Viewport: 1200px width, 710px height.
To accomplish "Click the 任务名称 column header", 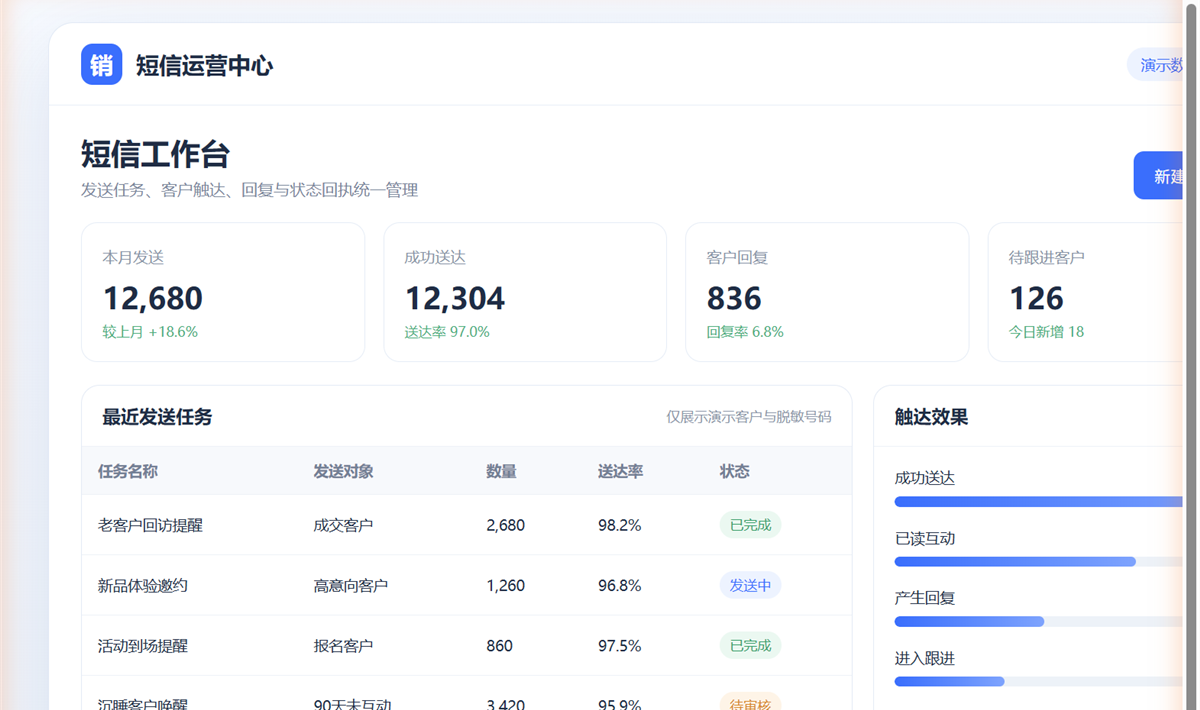I will 128,471.
